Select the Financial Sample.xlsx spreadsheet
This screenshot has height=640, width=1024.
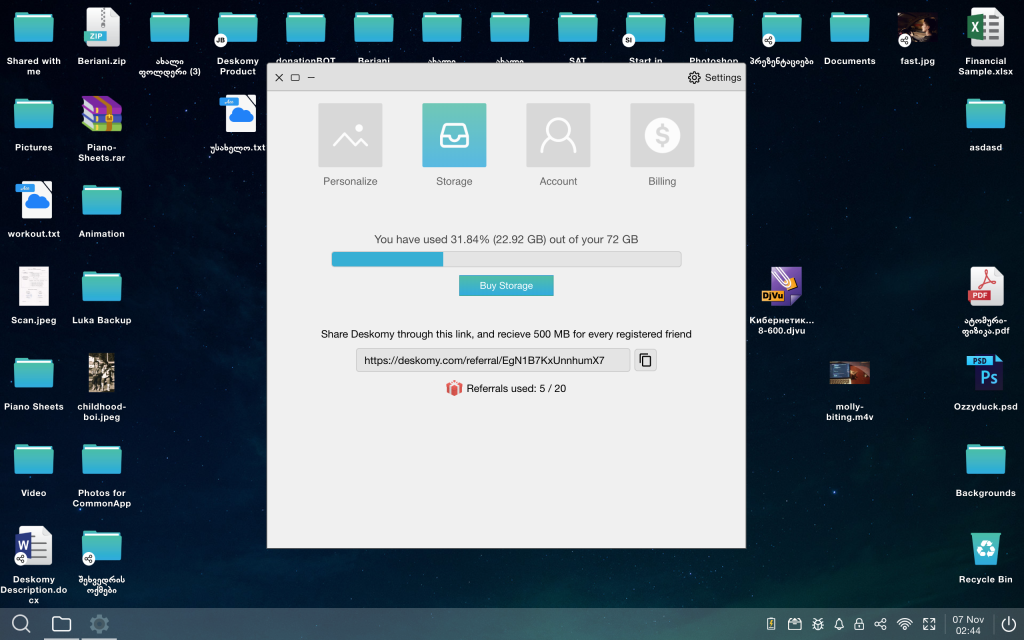(x=985, y=43)
